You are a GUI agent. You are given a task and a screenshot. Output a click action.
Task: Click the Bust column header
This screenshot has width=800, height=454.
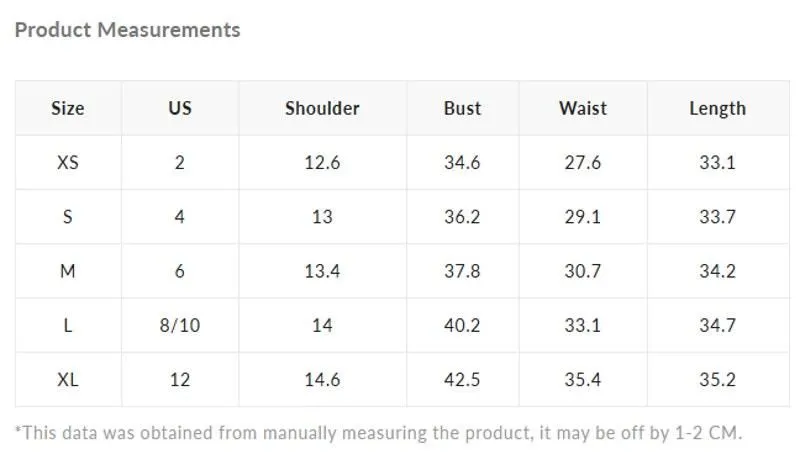click(462, 108)
